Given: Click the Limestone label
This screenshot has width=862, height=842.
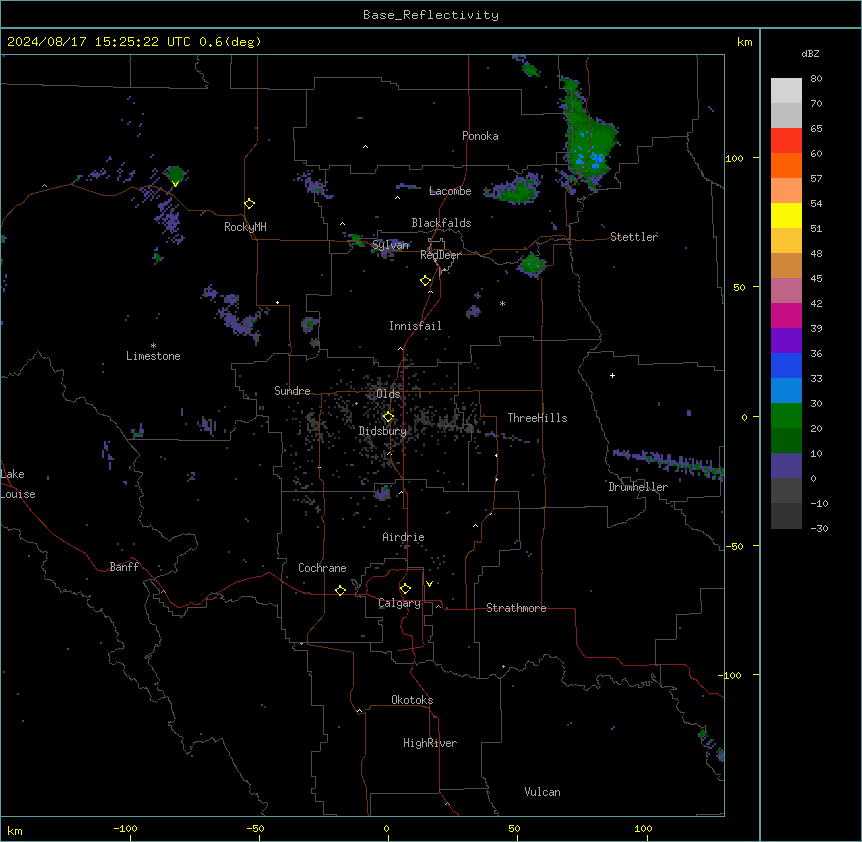Looking at the screenshot, I should click(x=153, y=356).
